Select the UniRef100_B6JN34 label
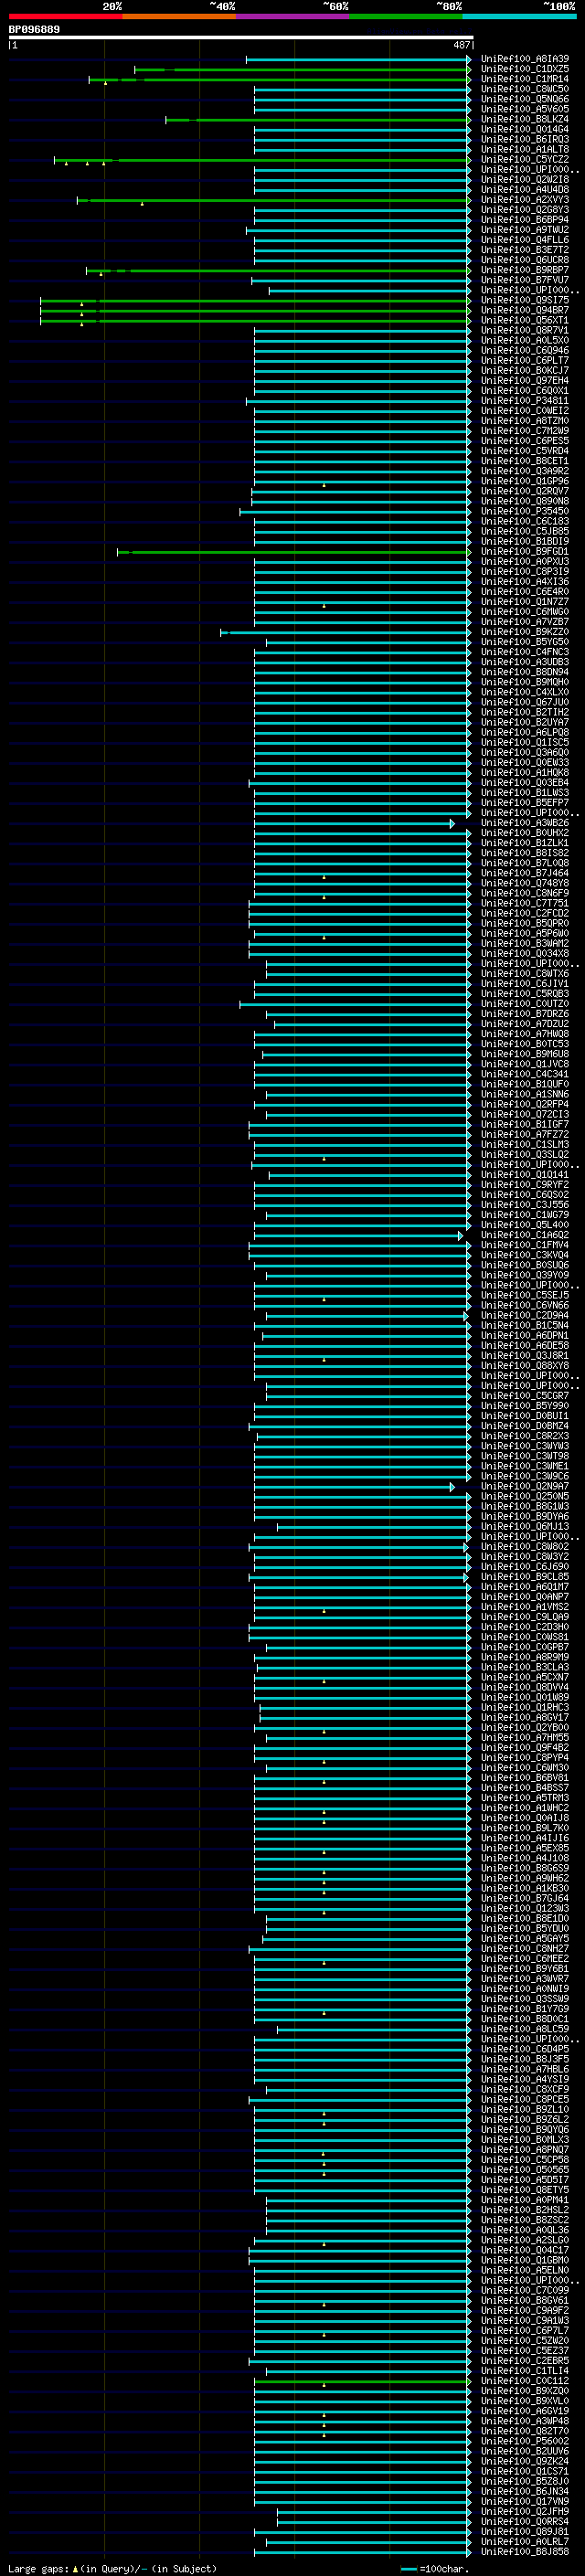 pos(524,2491)
